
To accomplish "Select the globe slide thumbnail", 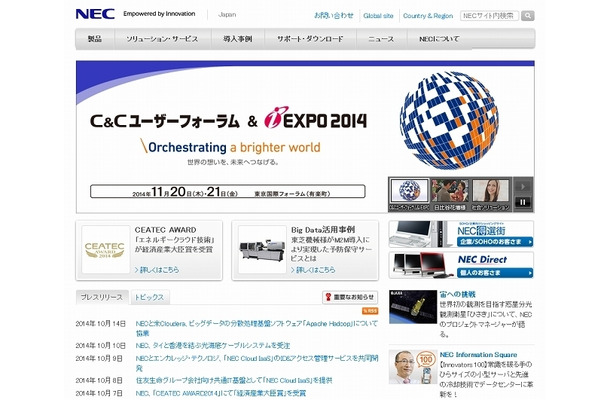I will [409, 191].
